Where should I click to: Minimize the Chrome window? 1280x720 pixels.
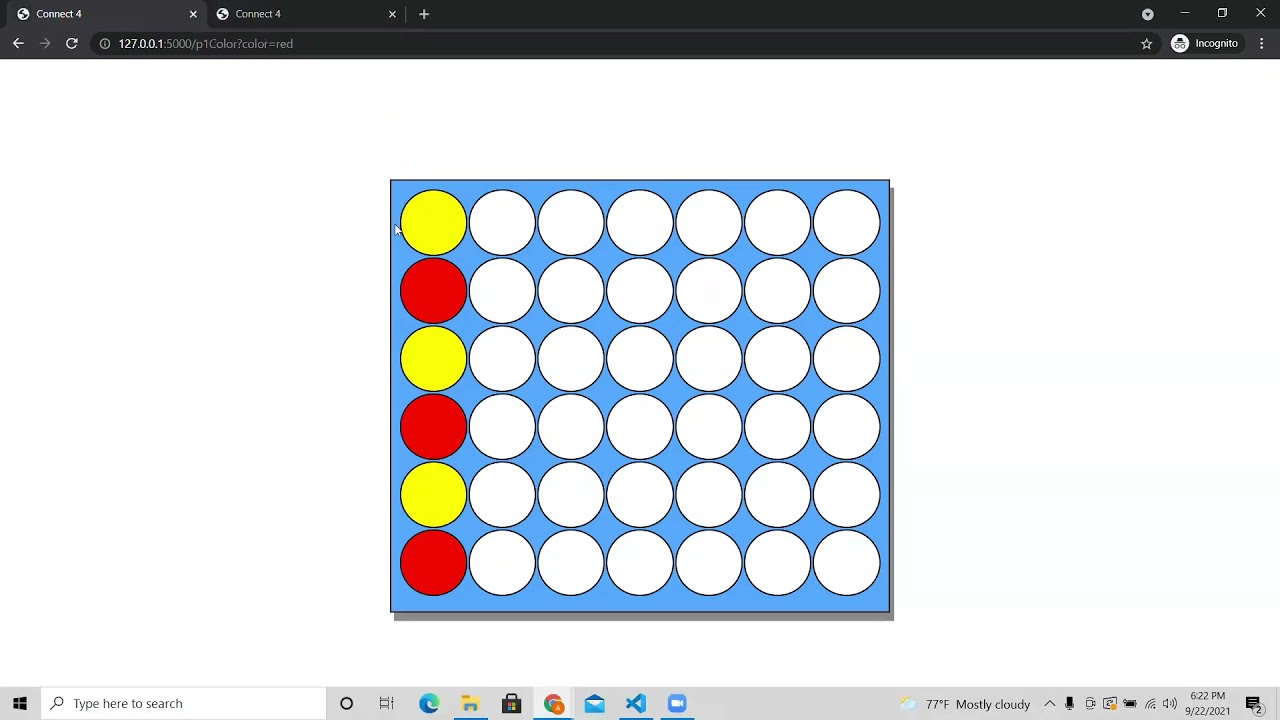1185,13
